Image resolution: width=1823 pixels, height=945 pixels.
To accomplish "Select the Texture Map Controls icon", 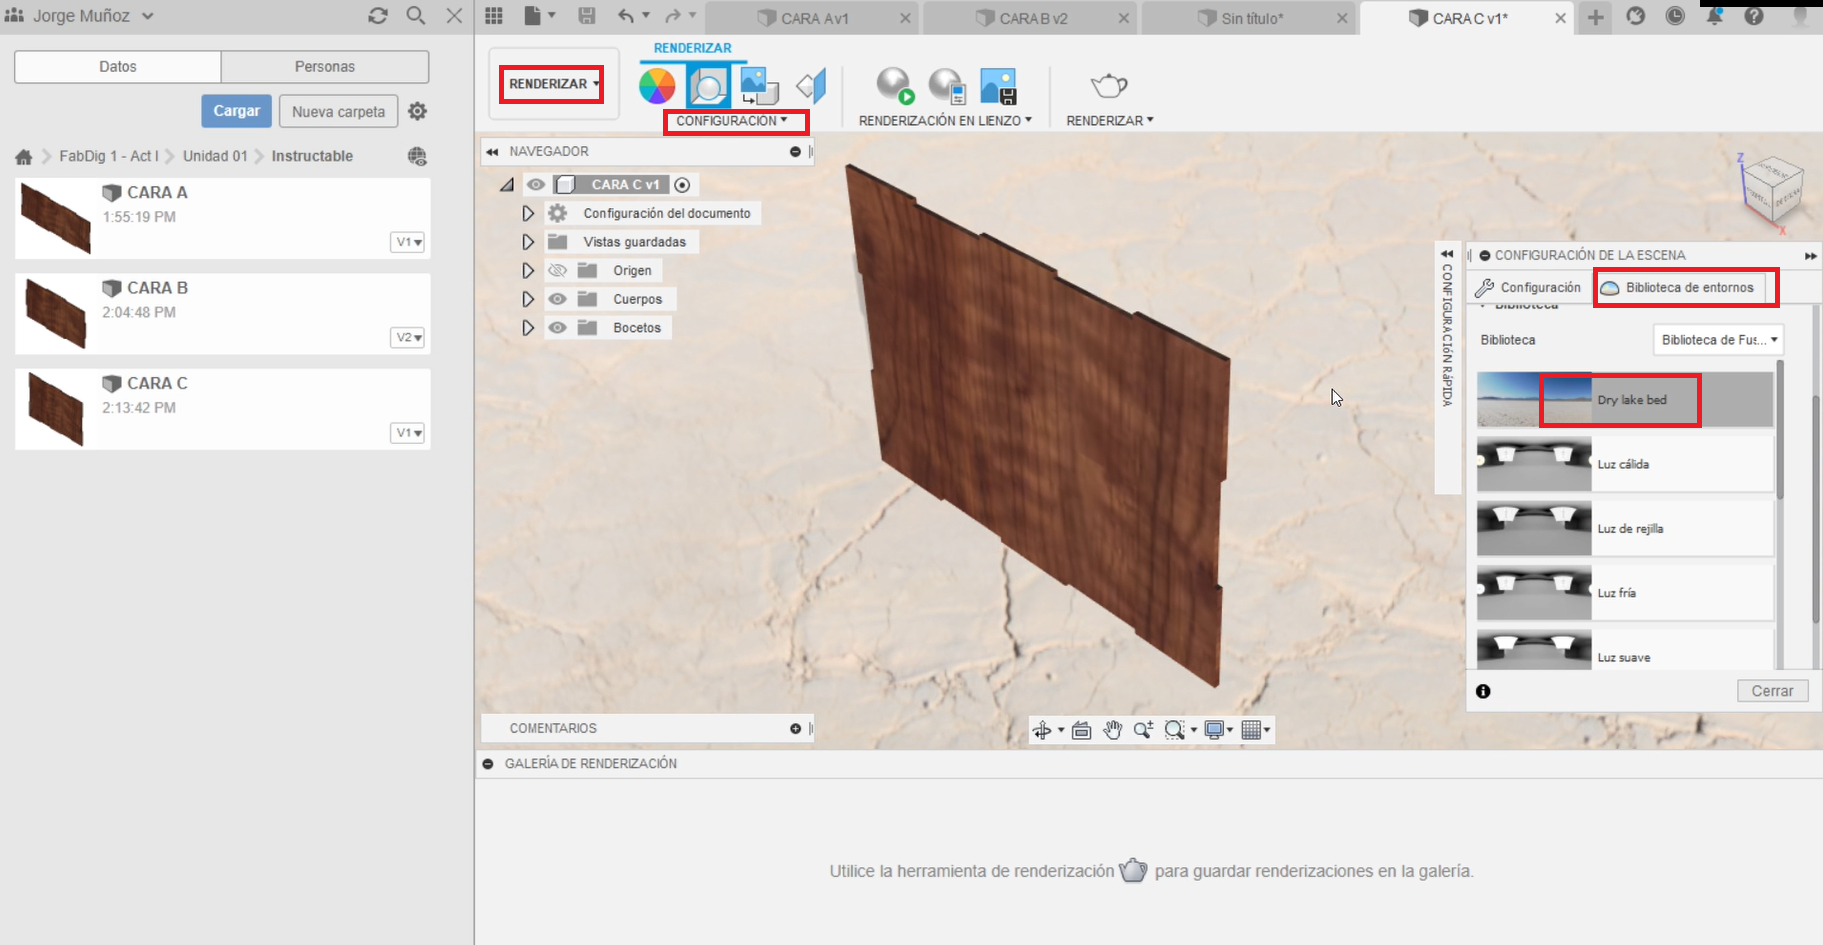I will (811, 86).
